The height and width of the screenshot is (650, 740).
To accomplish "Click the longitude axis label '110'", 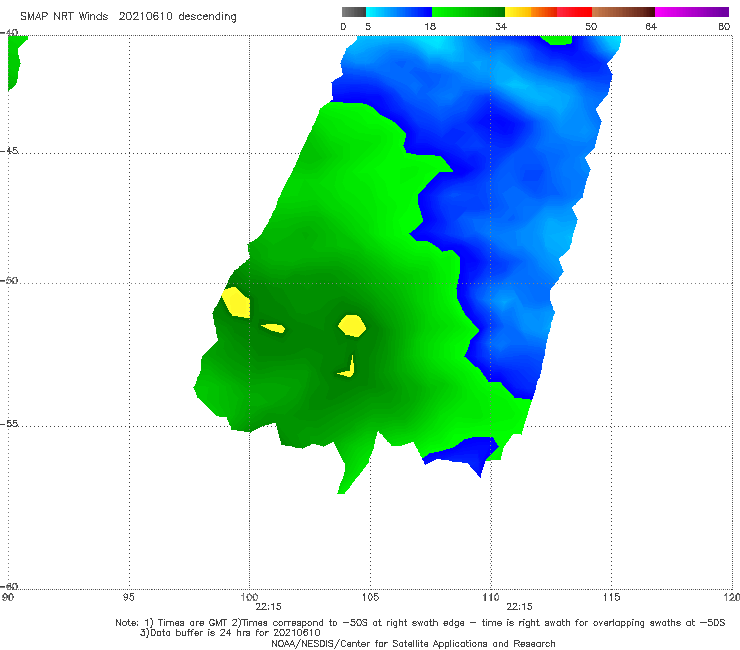I will (491, 597).
